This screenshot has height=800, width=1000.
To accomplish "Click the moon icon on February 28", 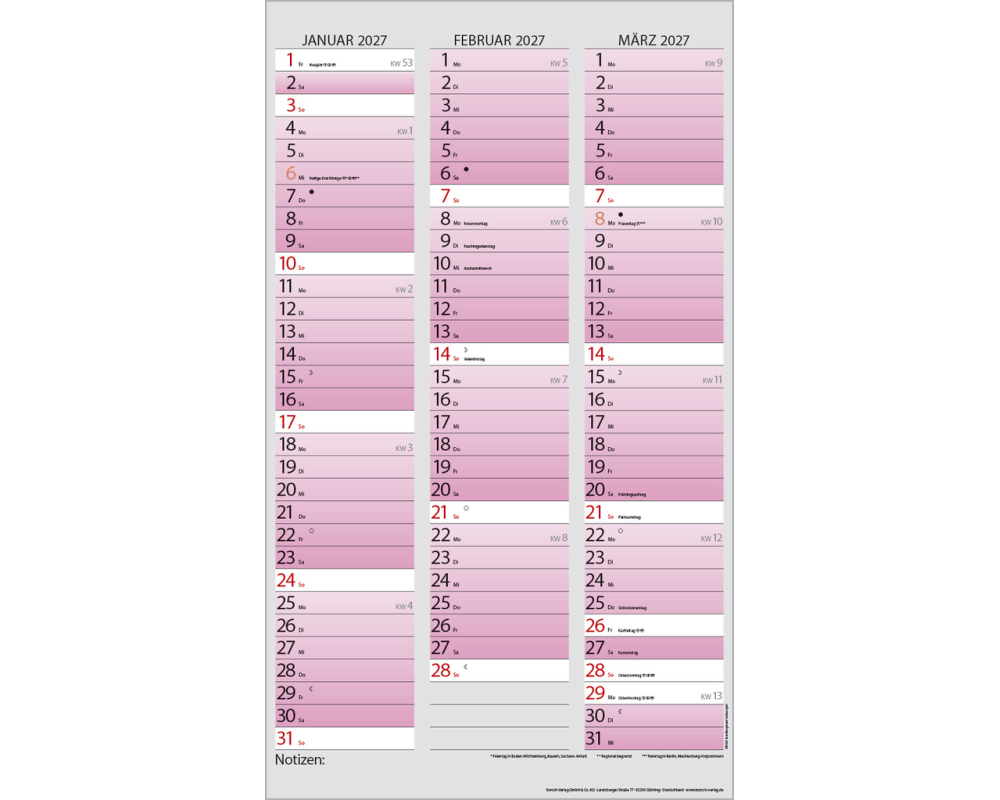I will [465, 666].
